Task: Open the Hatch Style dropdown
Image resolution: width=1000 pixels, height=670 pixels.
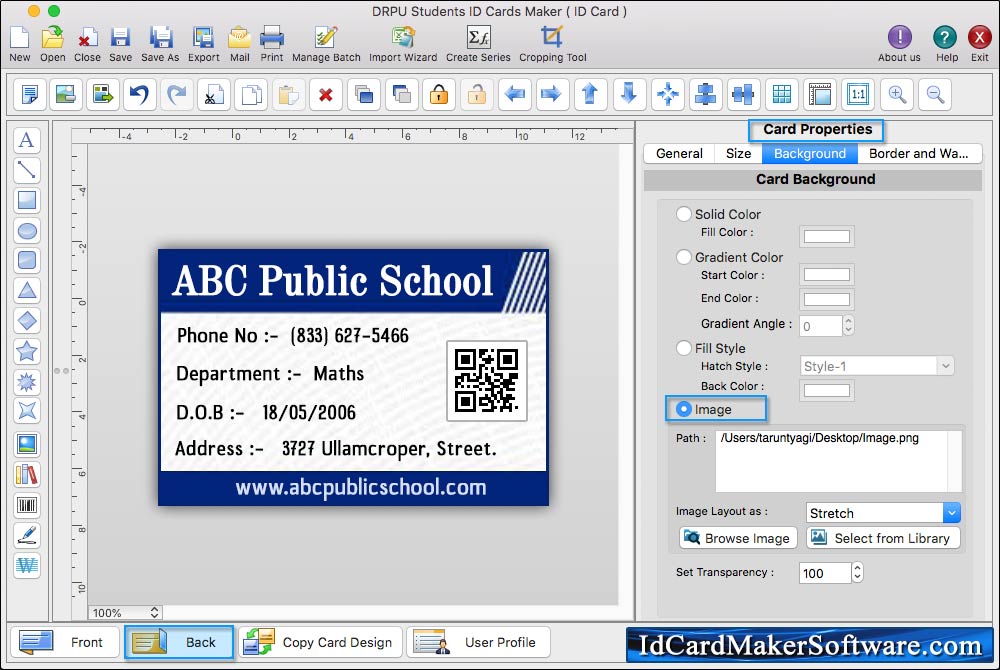Action: coord(877,366)
